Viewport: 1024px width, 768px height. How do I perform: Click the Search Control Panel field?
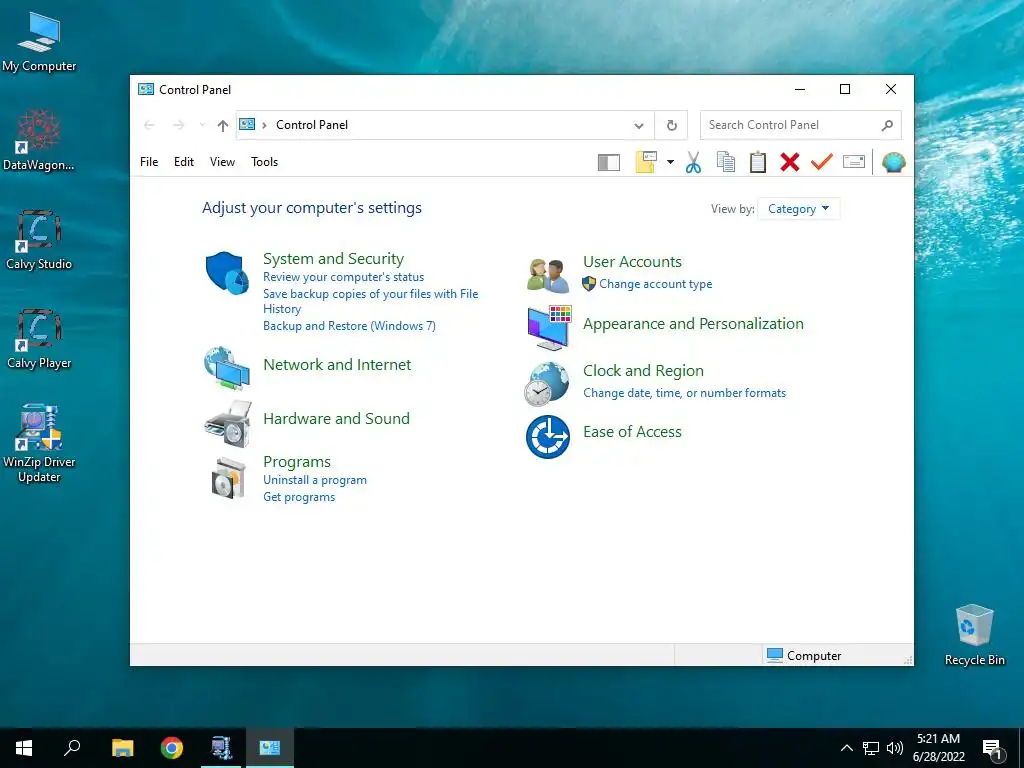(x=801, y=125)
